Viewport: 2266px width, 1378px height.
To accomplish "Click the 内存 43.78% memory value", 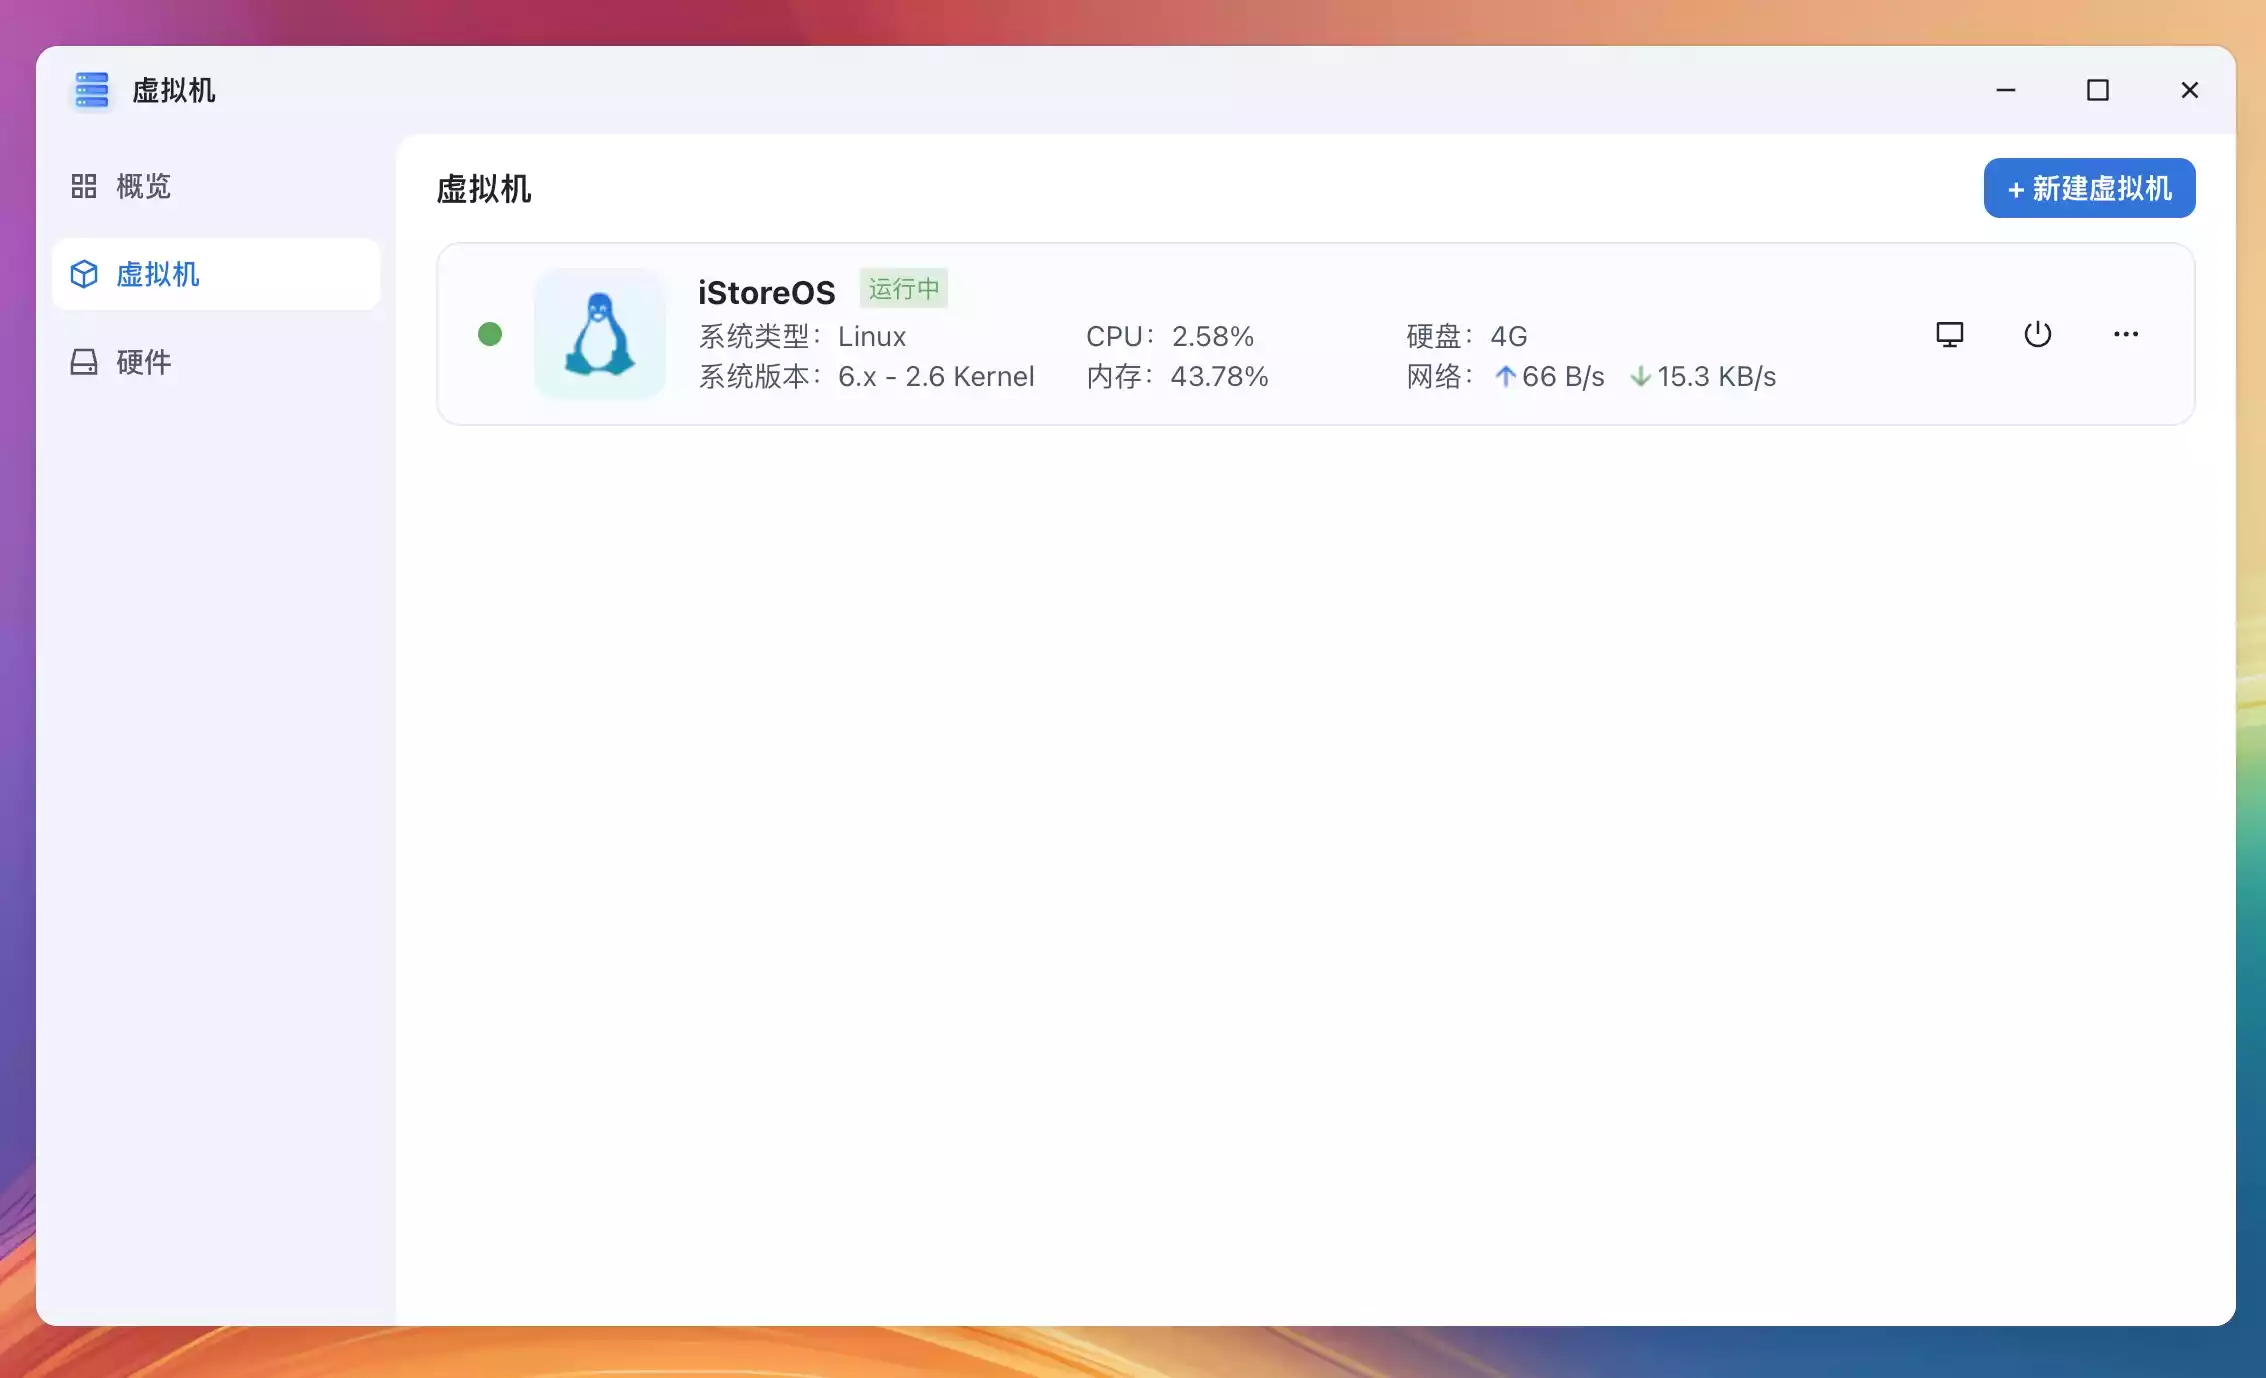I will click(1218, 376).
